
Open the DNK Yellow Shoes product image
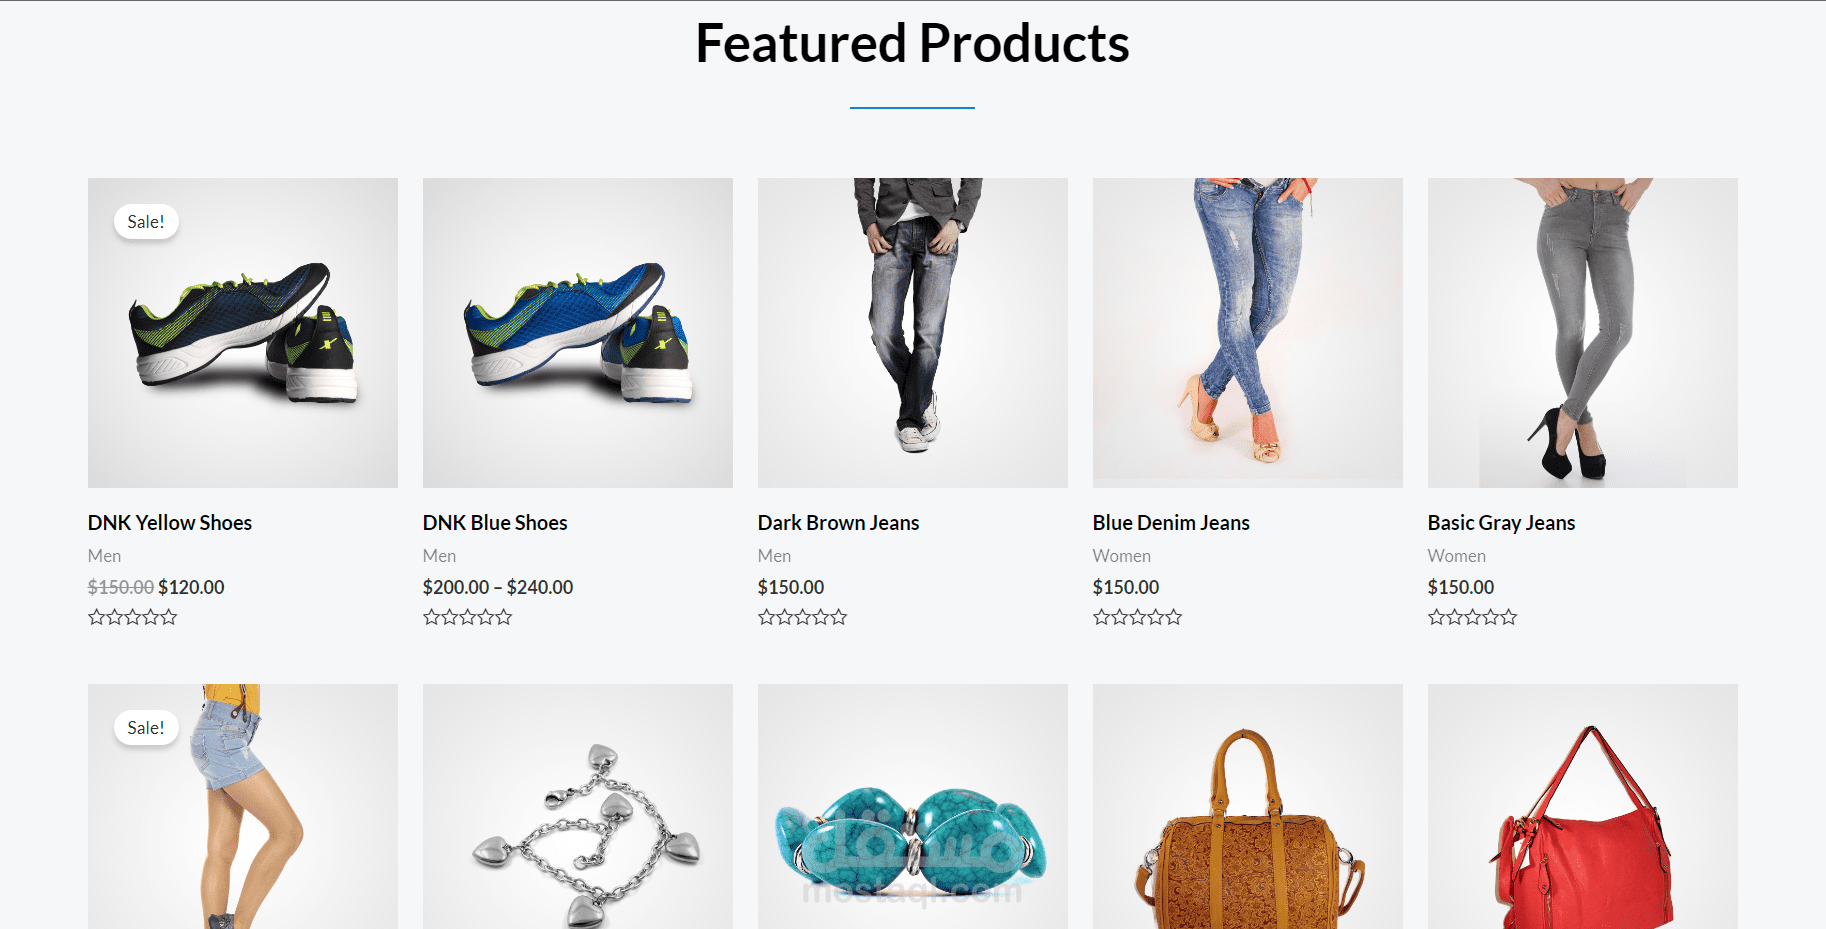(x=243, y=333)
